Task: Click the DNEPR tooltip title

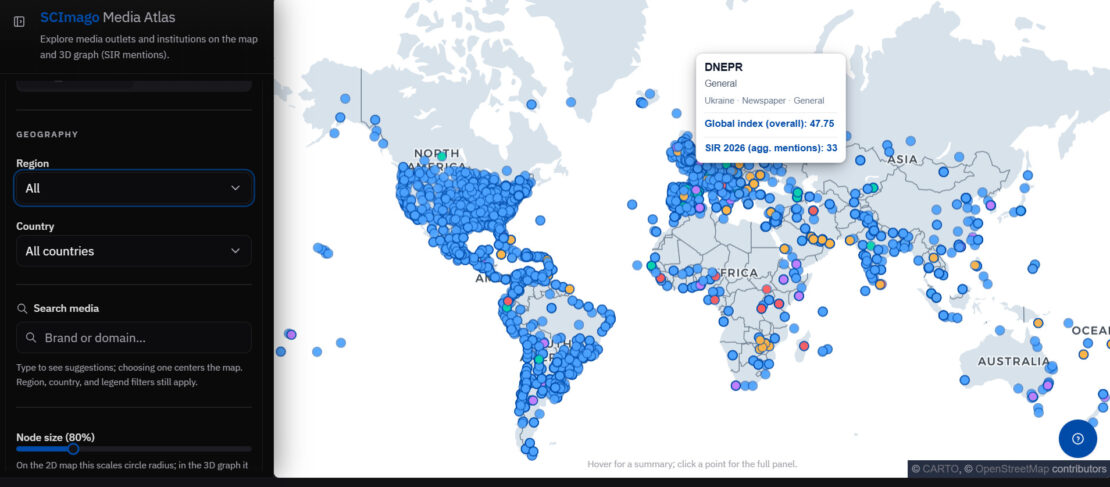Action: click(723, 67)
